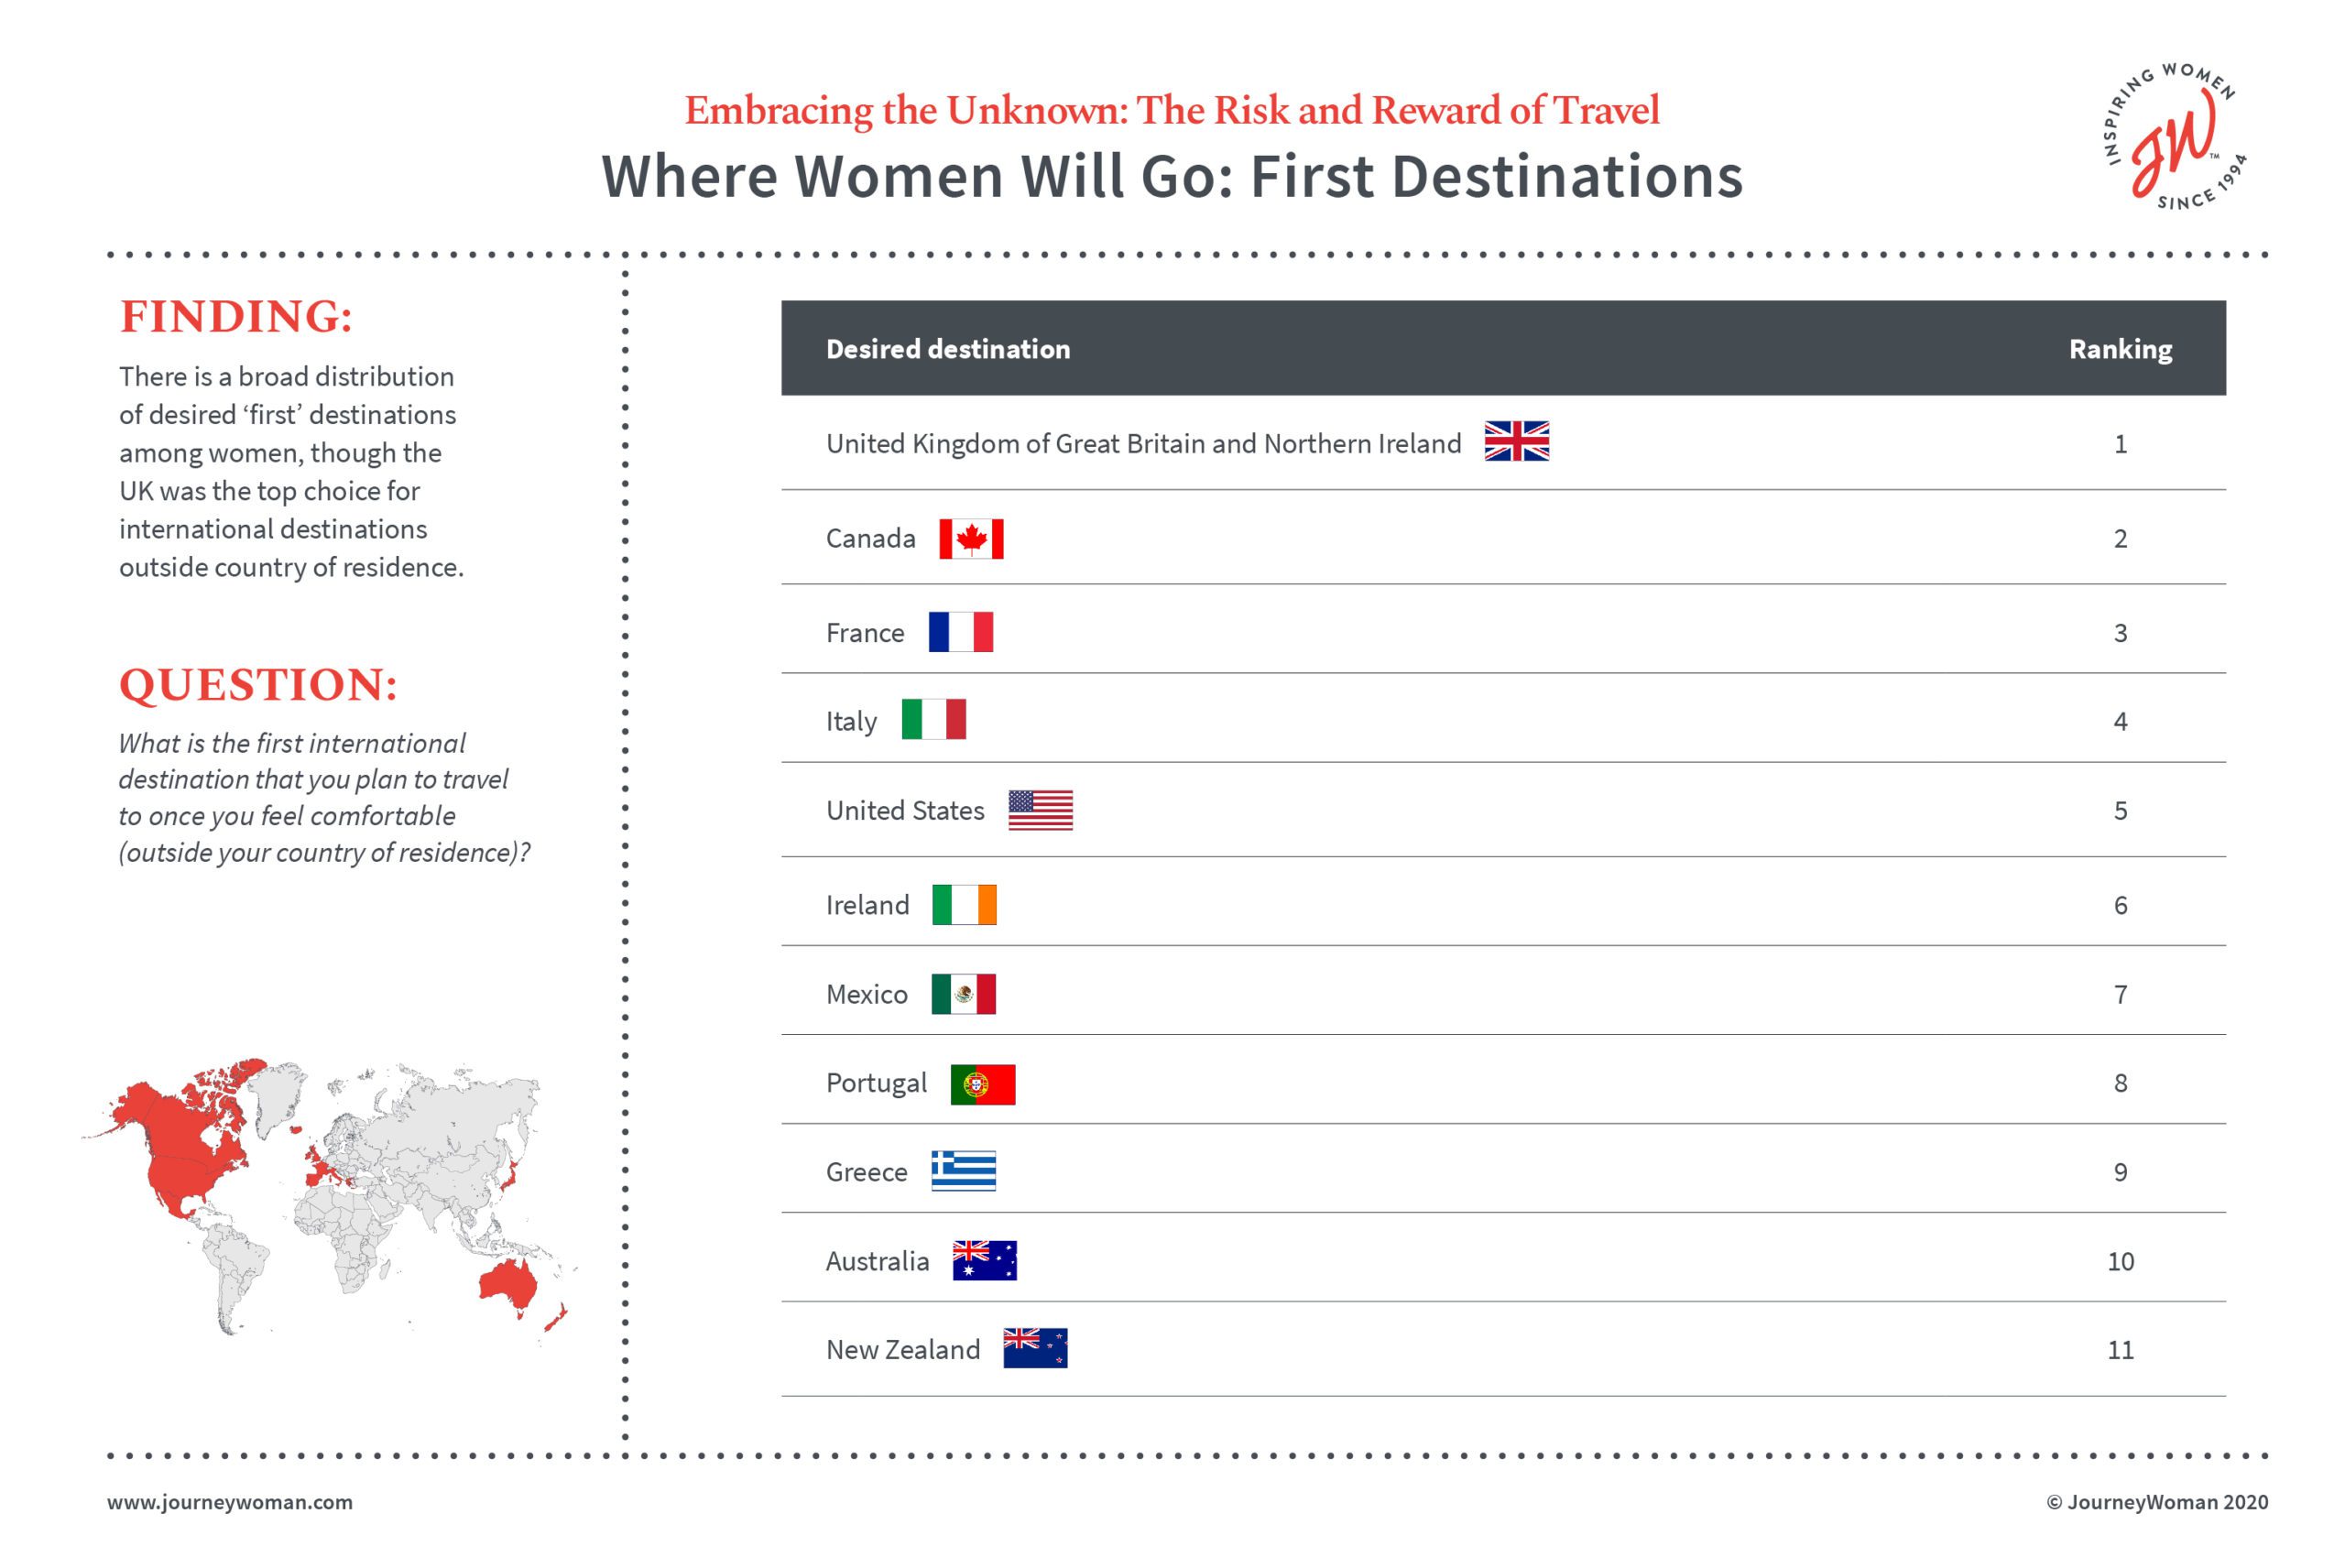Click the United Kingdom flag icon
The image size is (2345, 1568).
pos(1516,441)
